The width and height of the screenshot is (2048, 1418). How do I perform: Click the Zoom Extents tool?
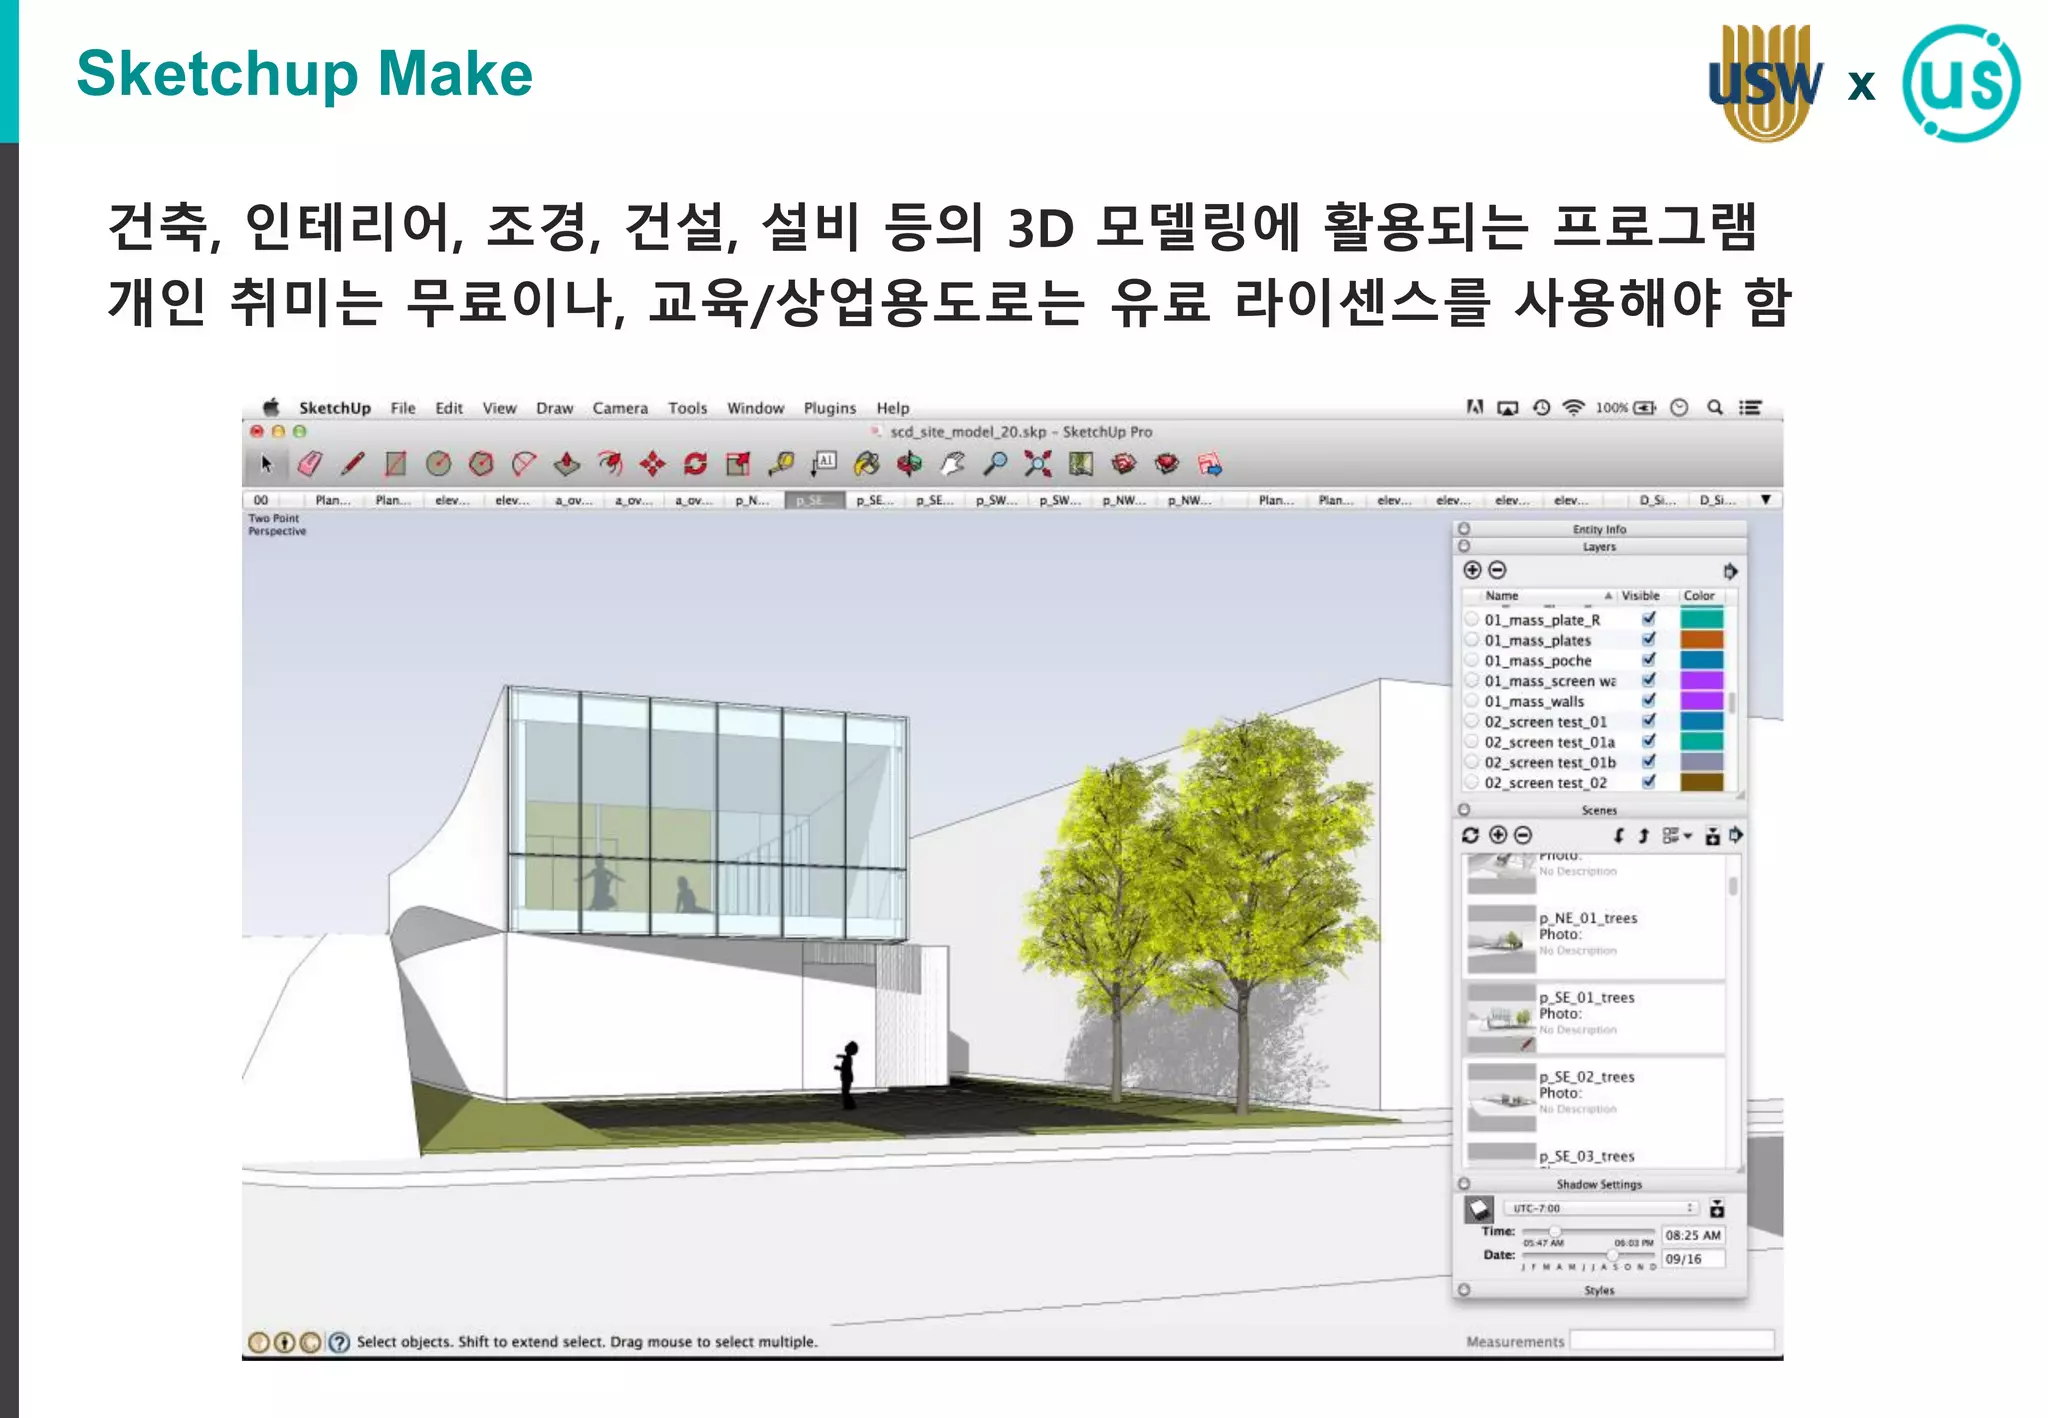(1038, 464)
